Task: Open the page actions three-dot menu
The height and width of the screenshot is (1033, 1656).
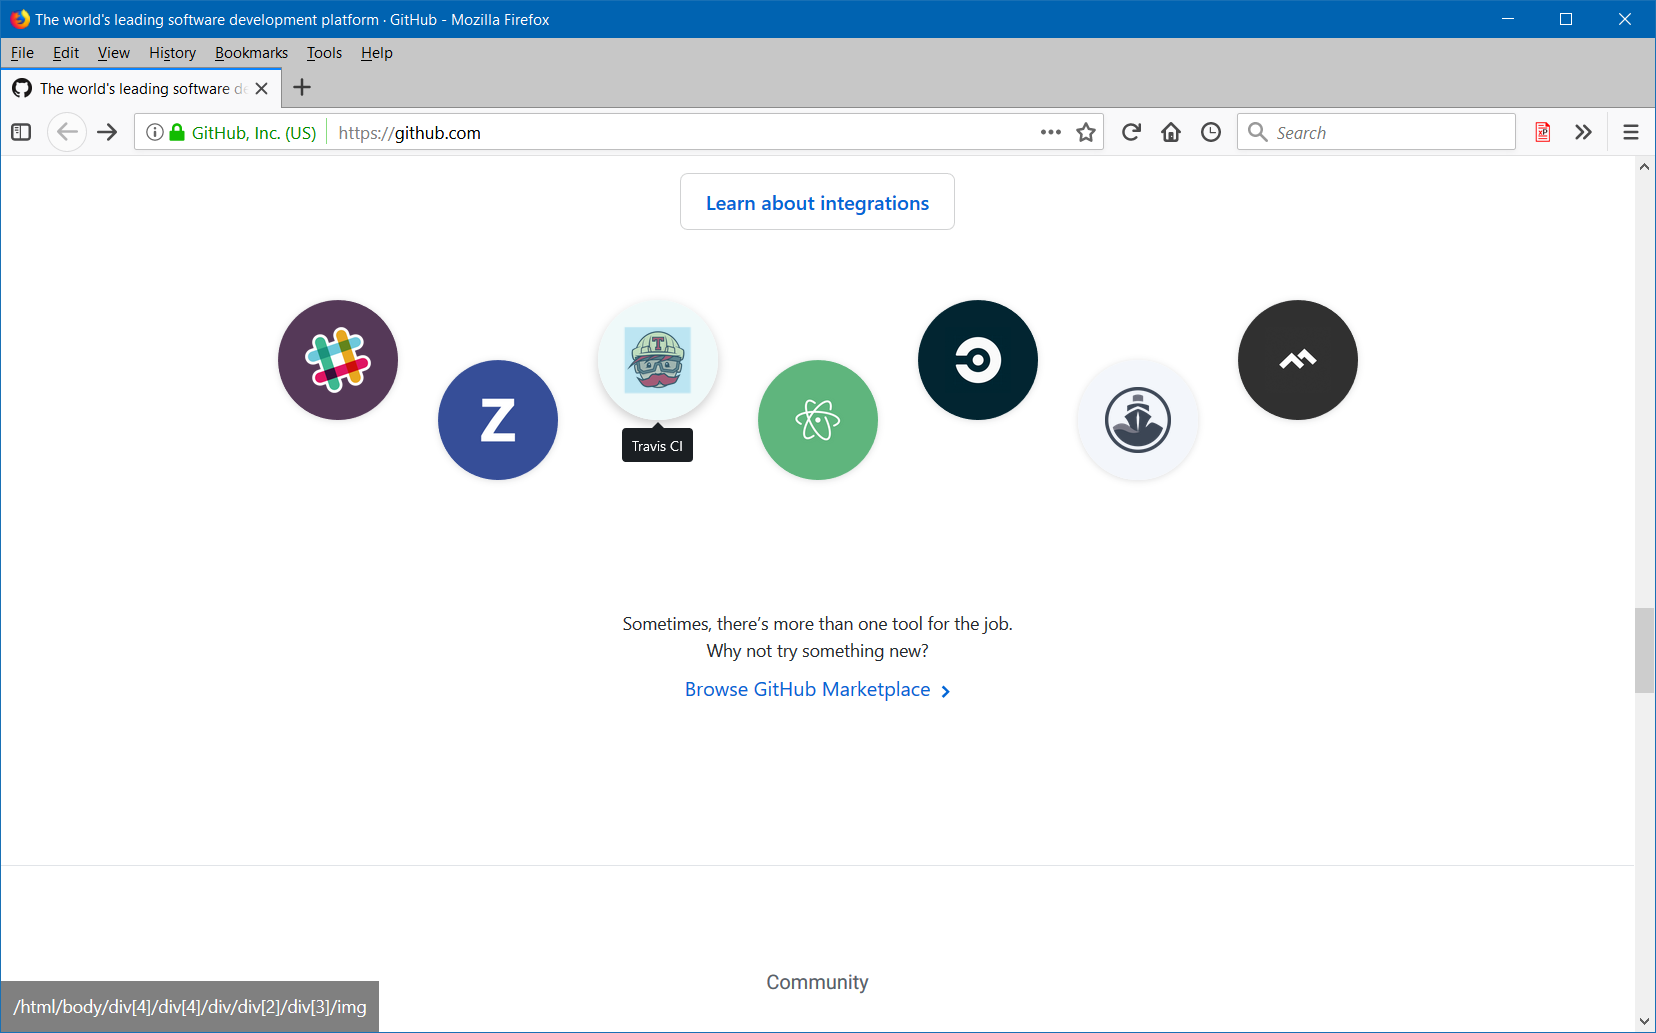Action: (x=1051, y=132)
